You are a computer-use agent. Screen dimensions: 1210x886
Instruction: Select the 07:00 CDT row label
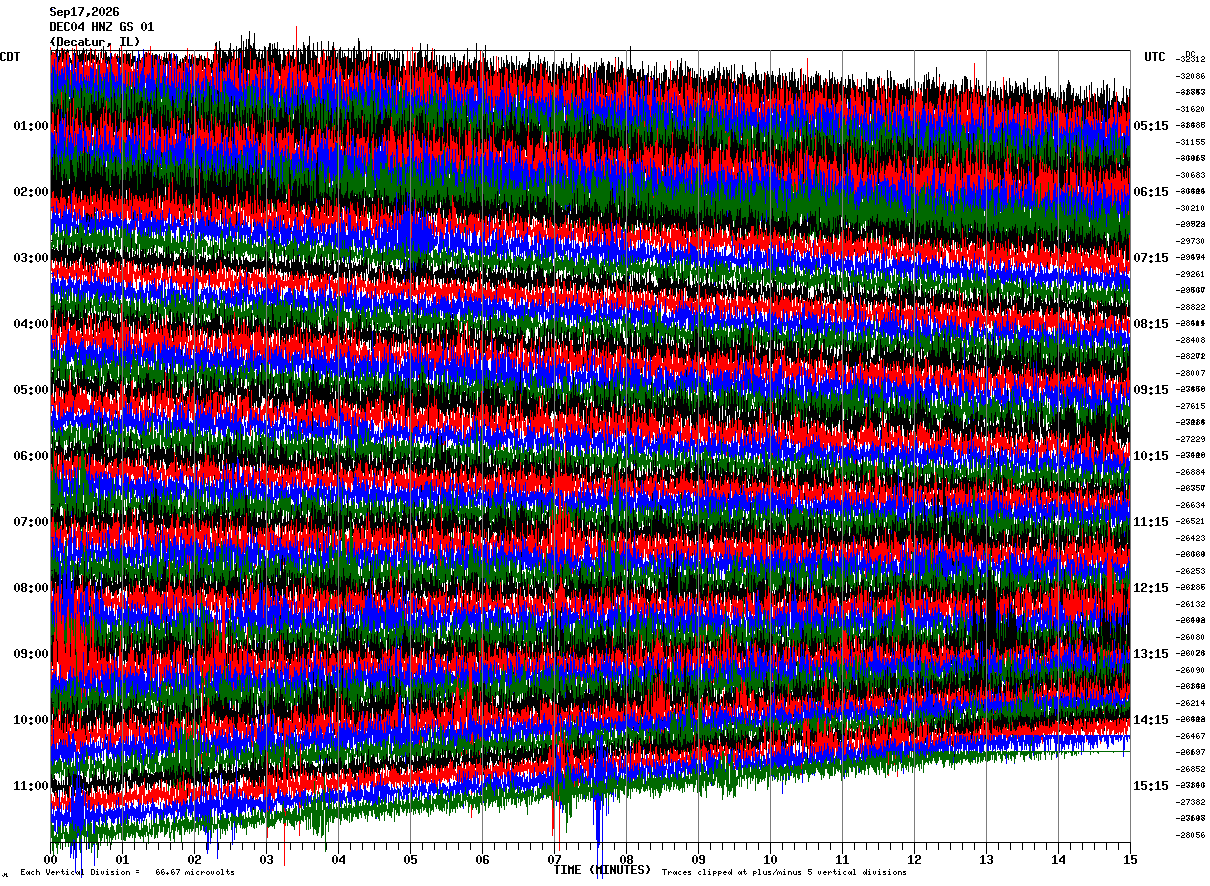(31, 522)
